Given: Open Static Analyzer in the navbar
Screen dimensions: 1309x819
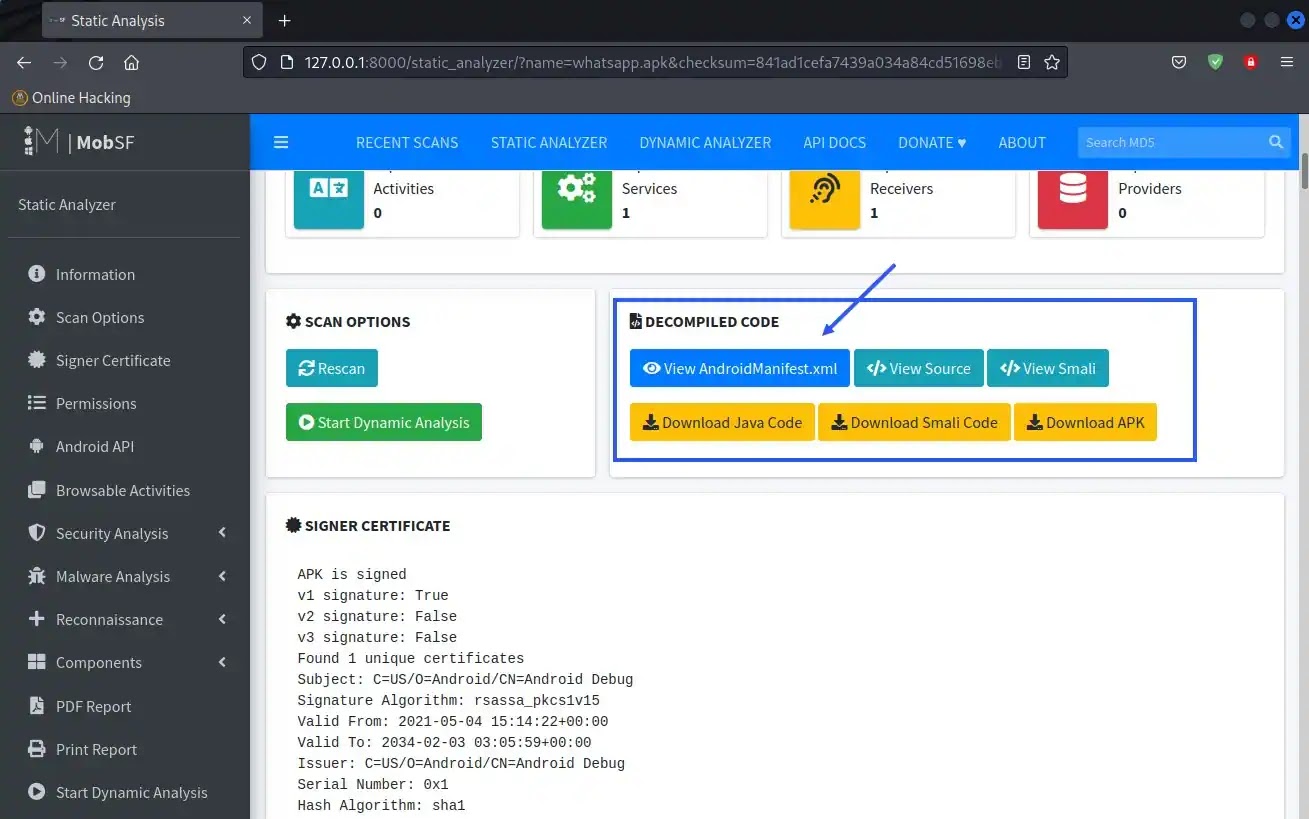Looking at the screenshot, I should (549, 142).
